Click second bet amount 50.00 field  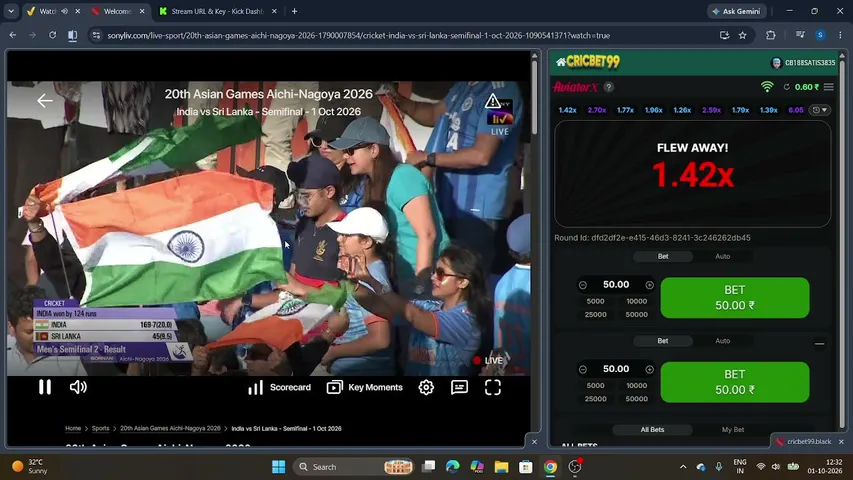point(616,369)
